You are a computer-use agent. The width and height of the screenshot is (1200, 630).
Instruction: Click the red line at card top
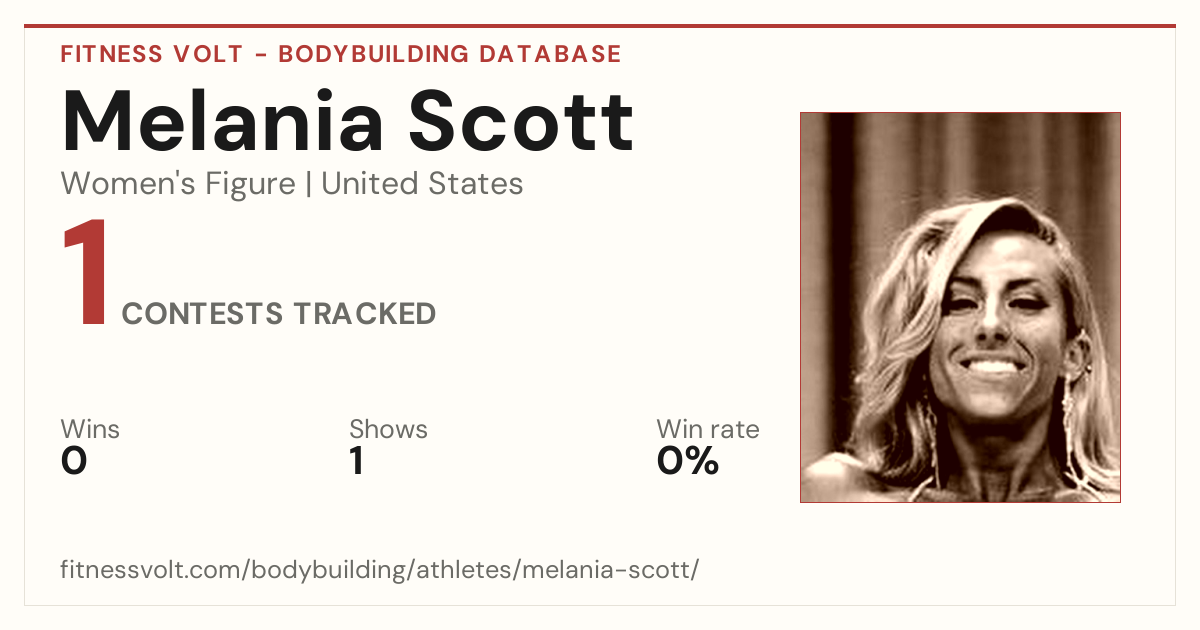tap(600, 26)
